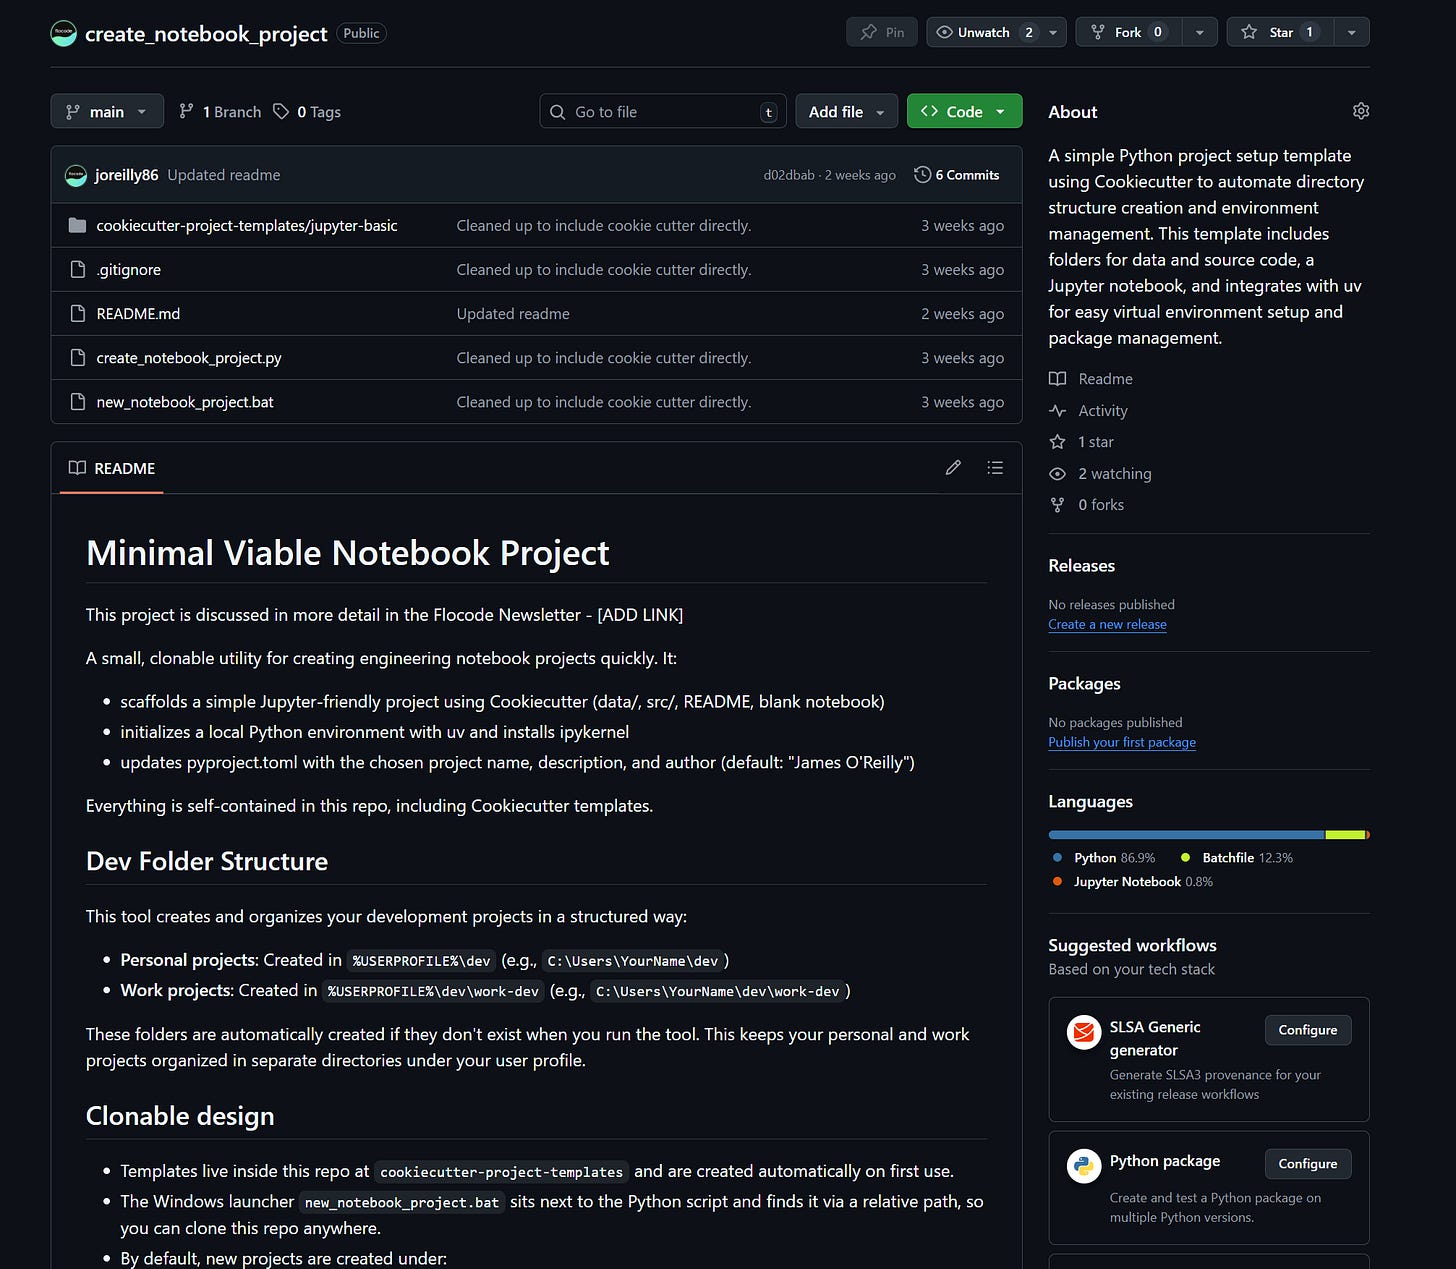Open the .gitignore file

click(x=128, y=270)
